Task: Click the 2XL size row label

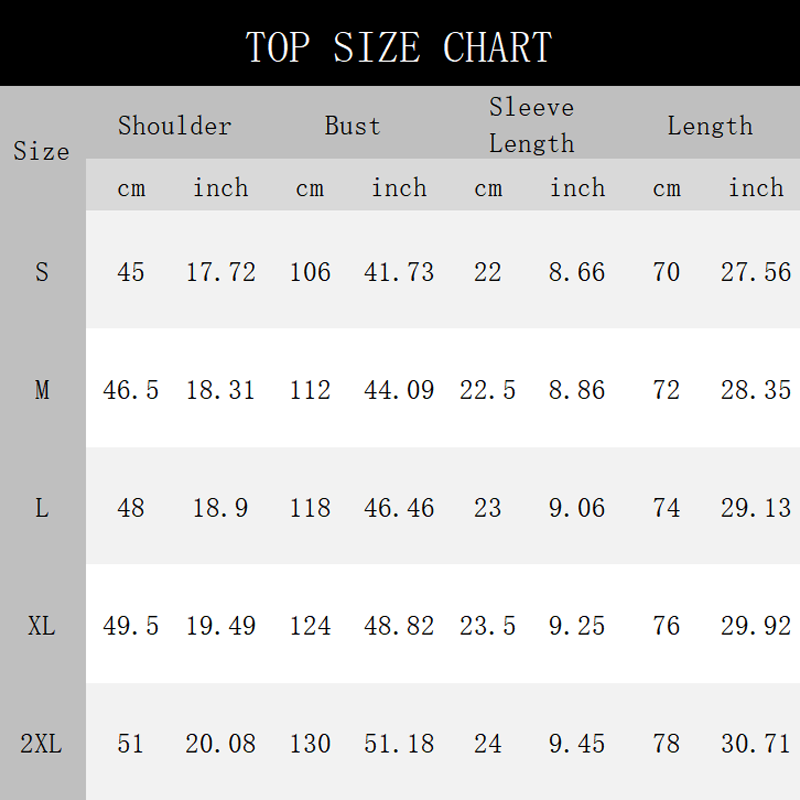Action: pyautogui.click(x=41, y=744)
